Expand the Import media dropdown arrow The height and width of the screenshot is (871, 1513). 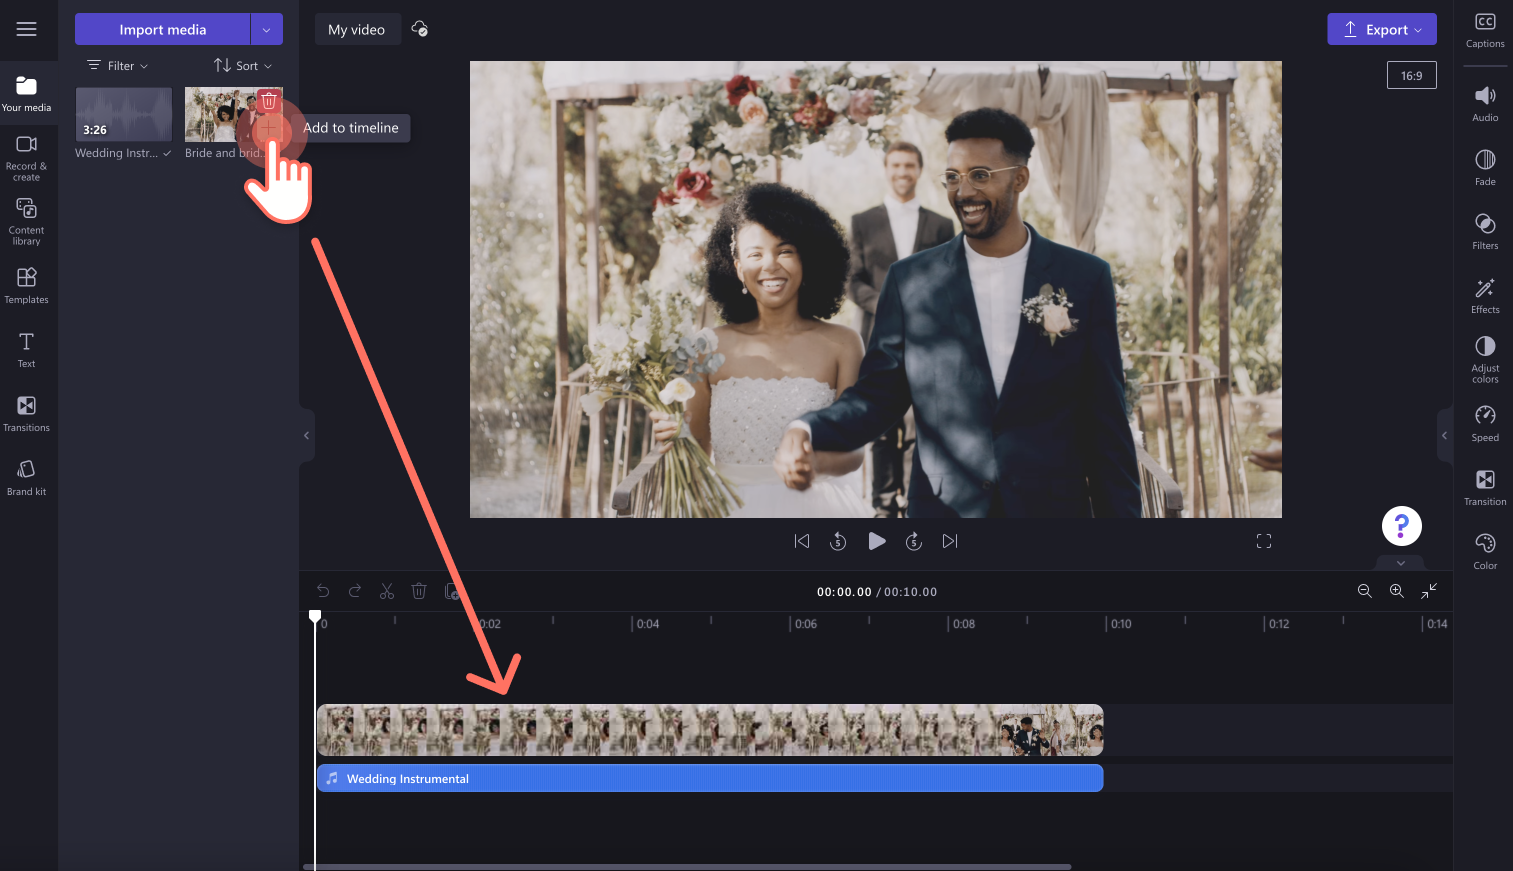coord(267,29)
